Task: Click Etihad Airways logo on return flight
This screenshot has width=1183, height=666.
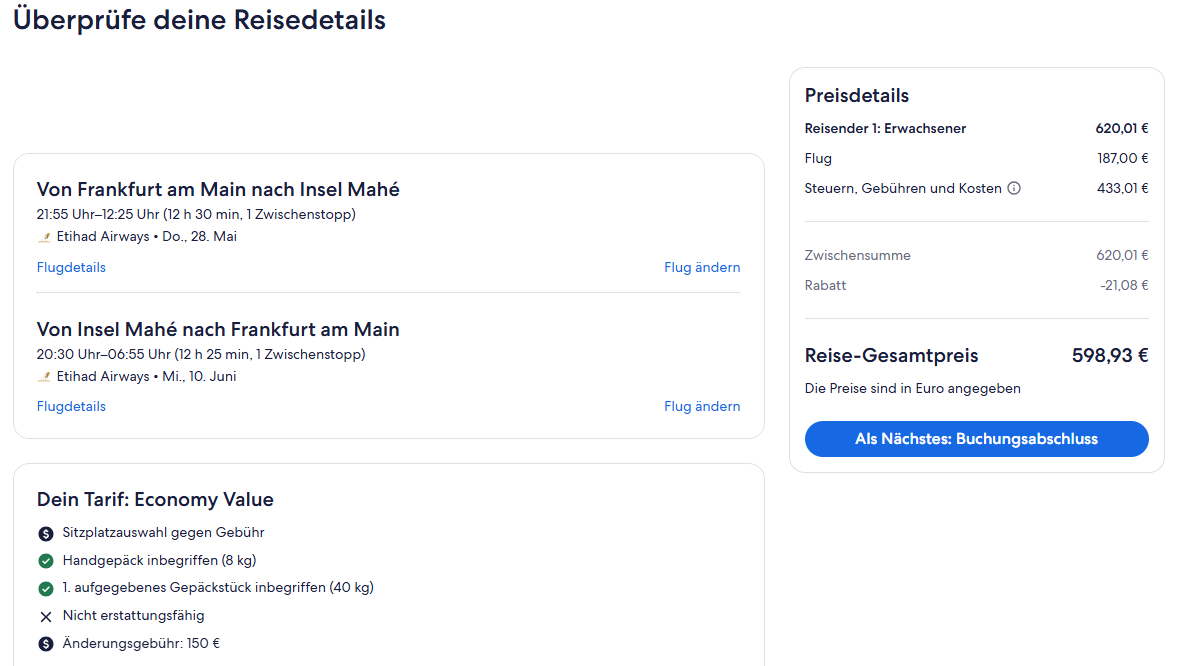Action: click(x=44, y=377)
